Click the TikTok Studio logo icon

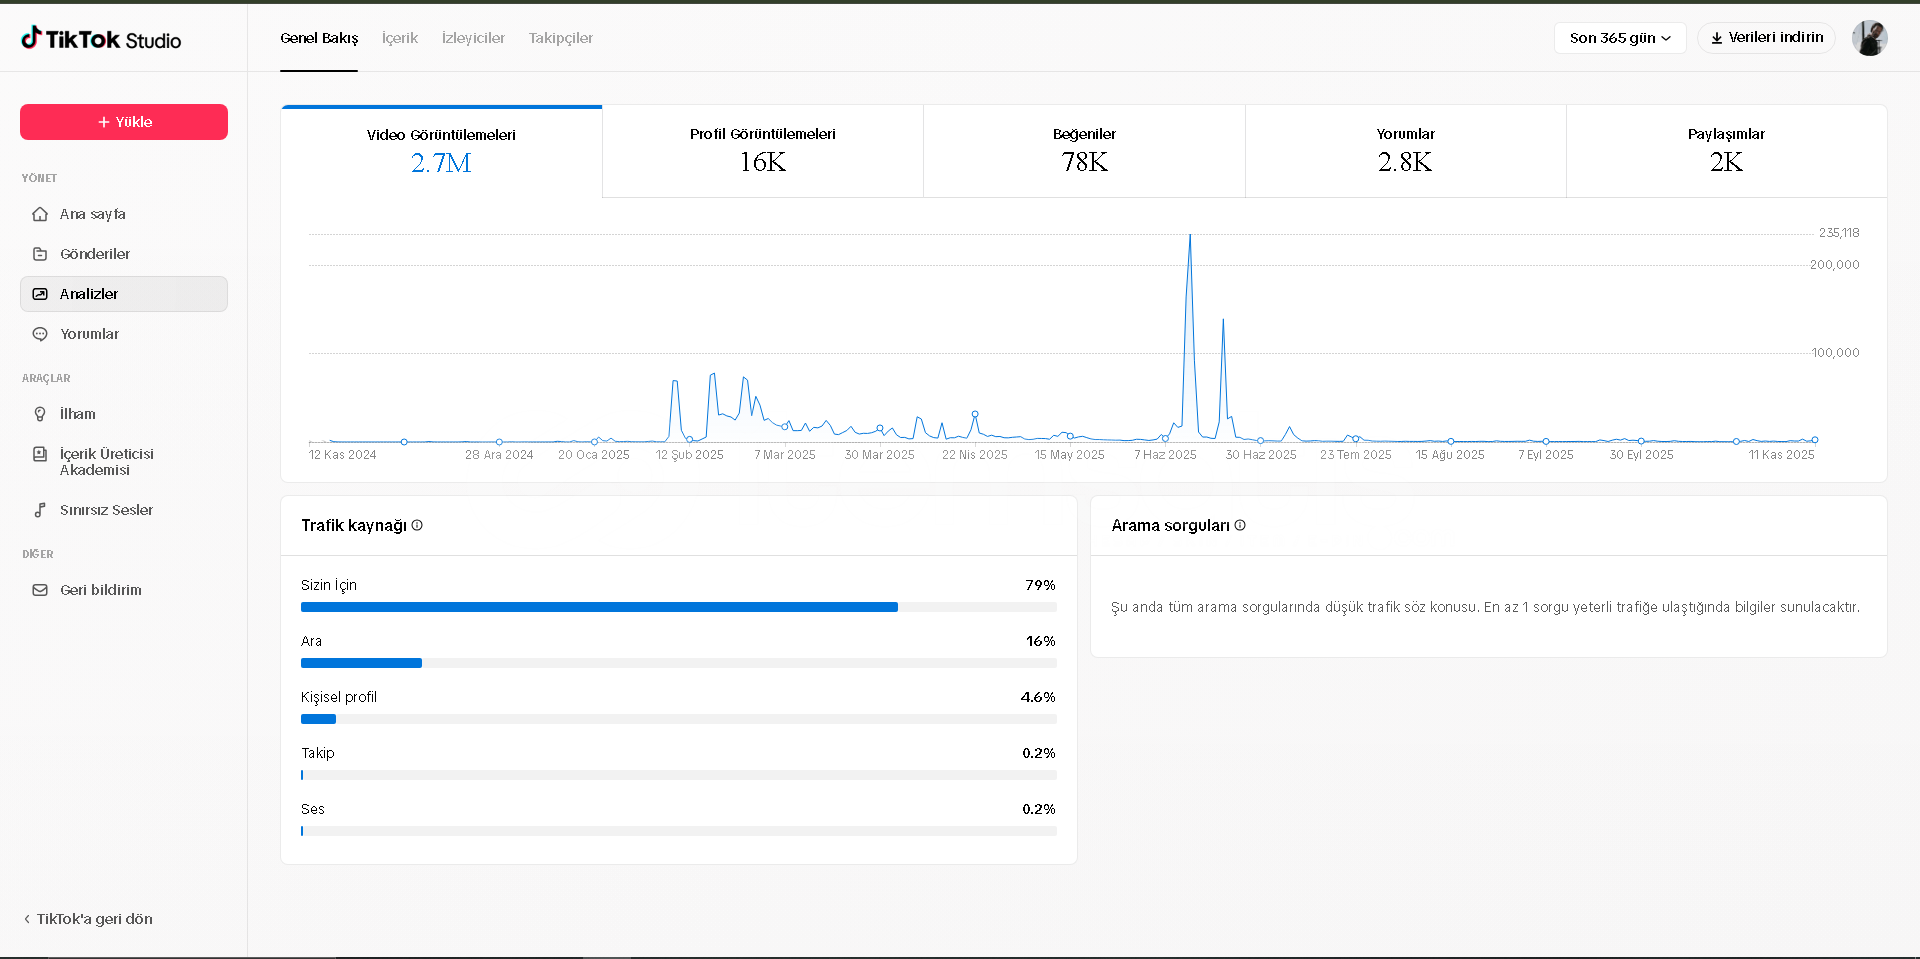point(31,38)
